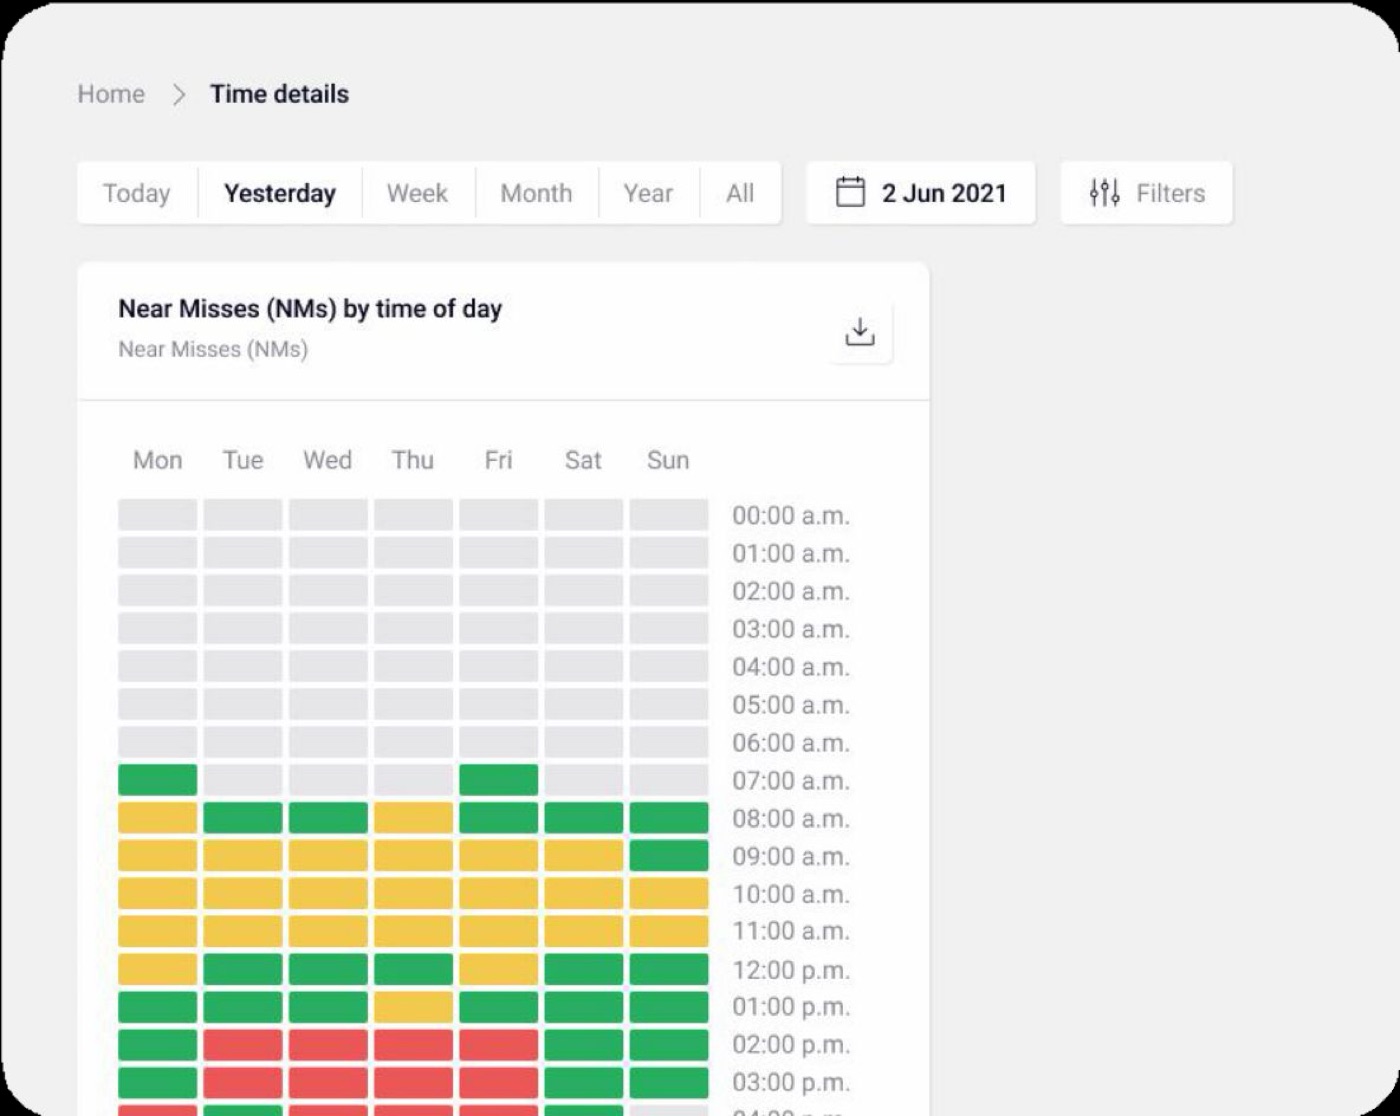Click the download icon on the chart card
Viewport: 1400px width, 1116px height.
[860, 332]
